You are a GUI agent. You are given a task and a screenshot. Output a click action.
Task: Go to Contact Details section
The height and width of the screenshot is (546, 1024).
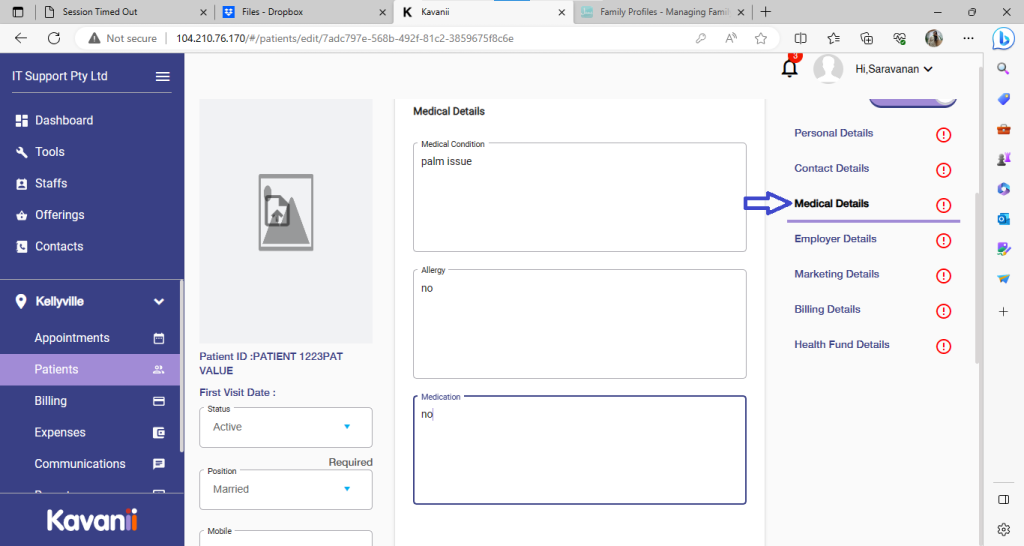831,168
